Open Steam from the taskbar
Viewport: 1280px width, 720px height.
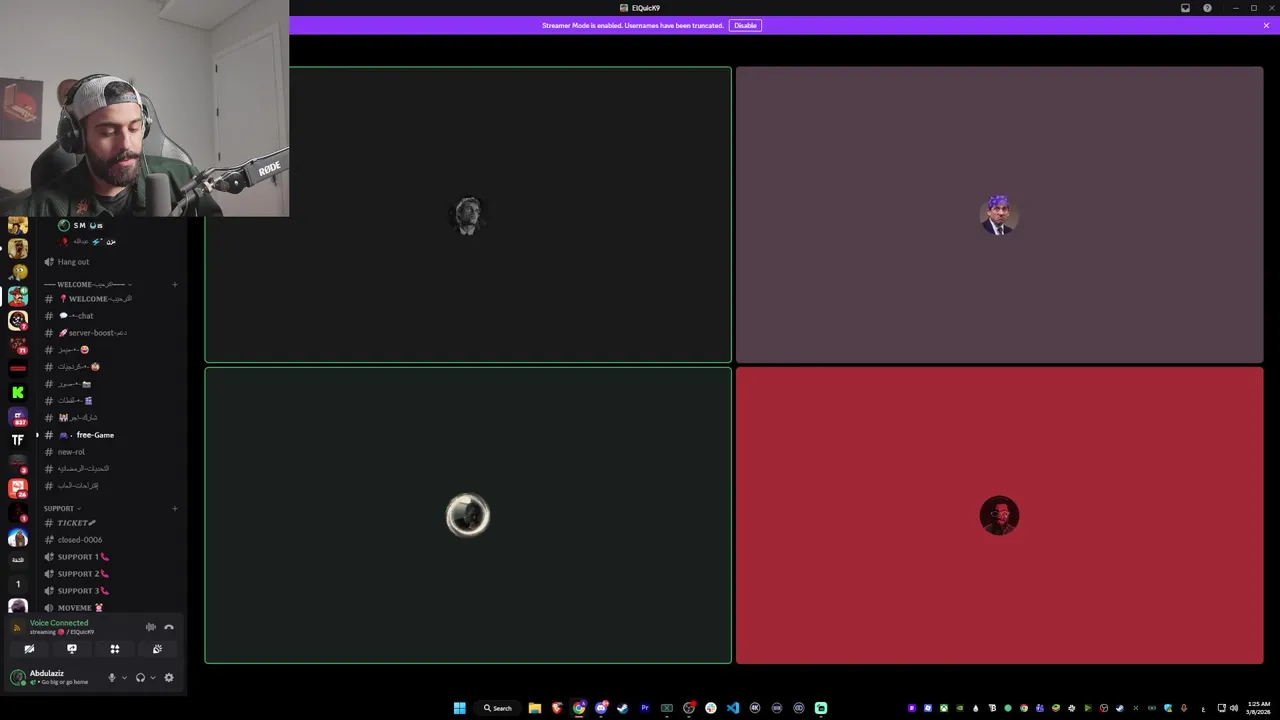(623, 708)
